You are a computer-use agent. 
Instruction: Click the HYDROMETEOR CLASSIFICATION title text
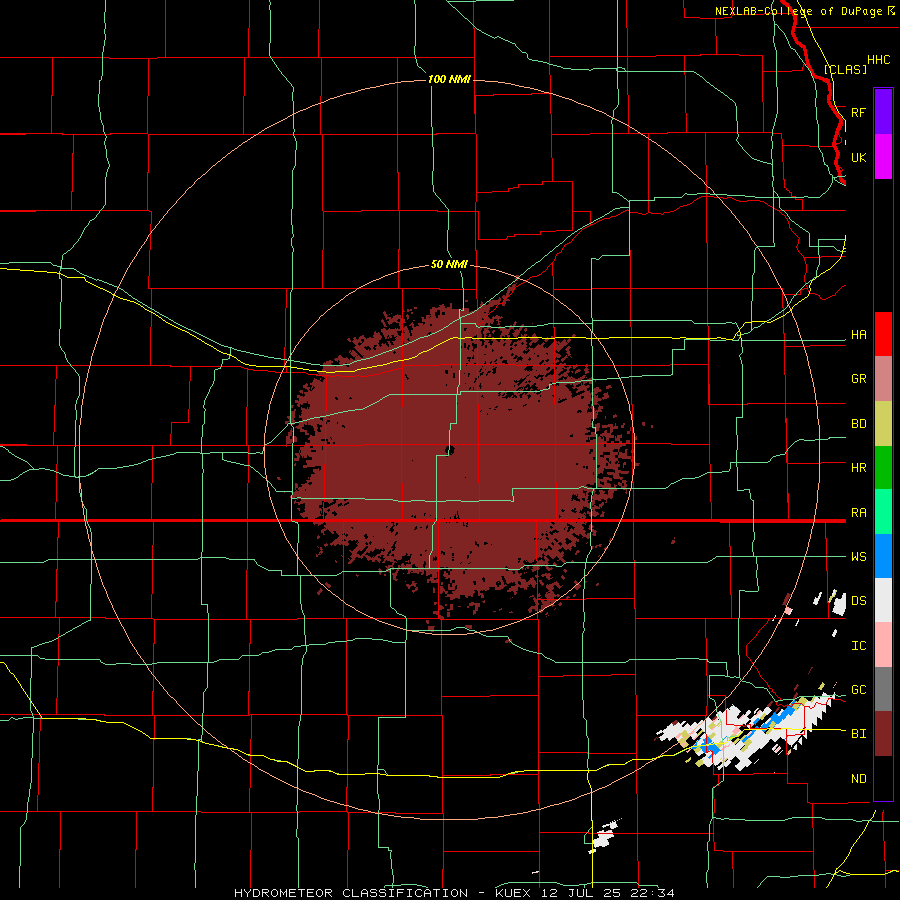(x=351, y=893)
